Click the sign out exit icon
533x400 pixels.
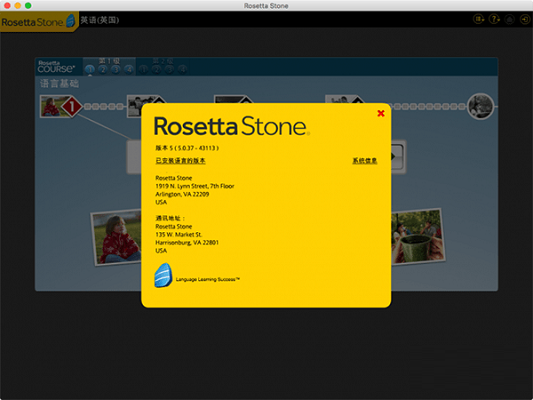click(x=525, y=19)
